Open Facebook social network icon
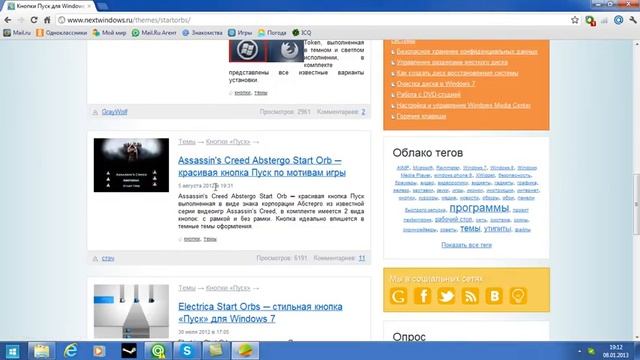This screenshot has width=640, height=360. click(422, 296)
